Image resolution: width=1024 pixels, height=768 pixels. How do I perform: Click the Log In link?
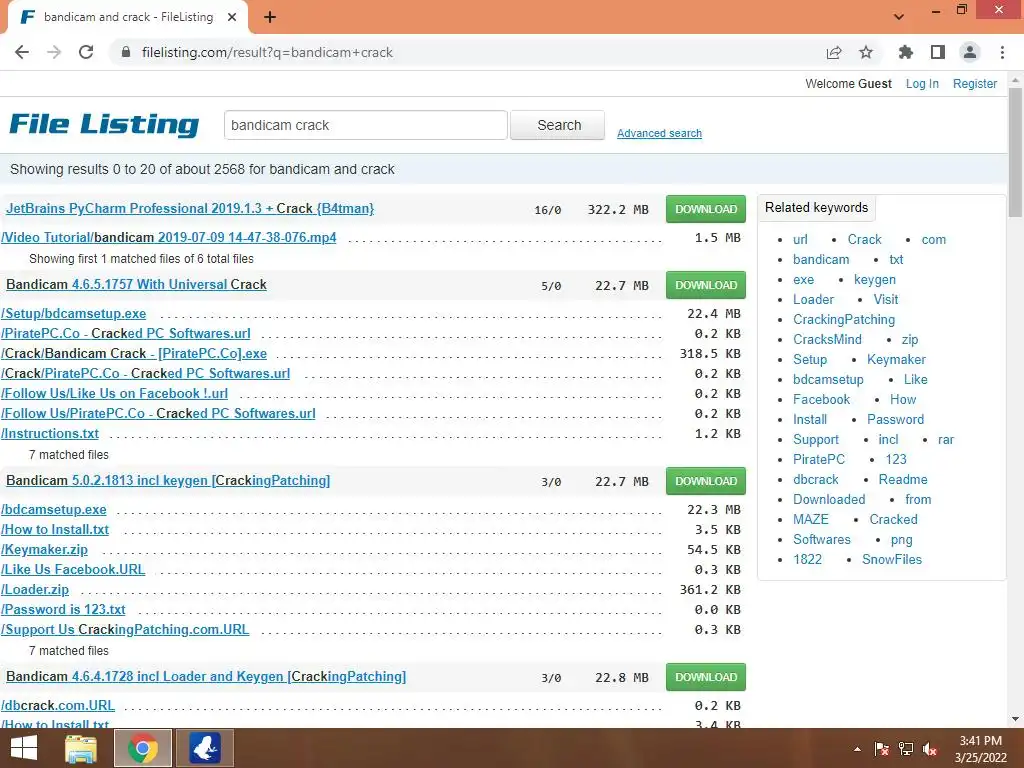922,84
